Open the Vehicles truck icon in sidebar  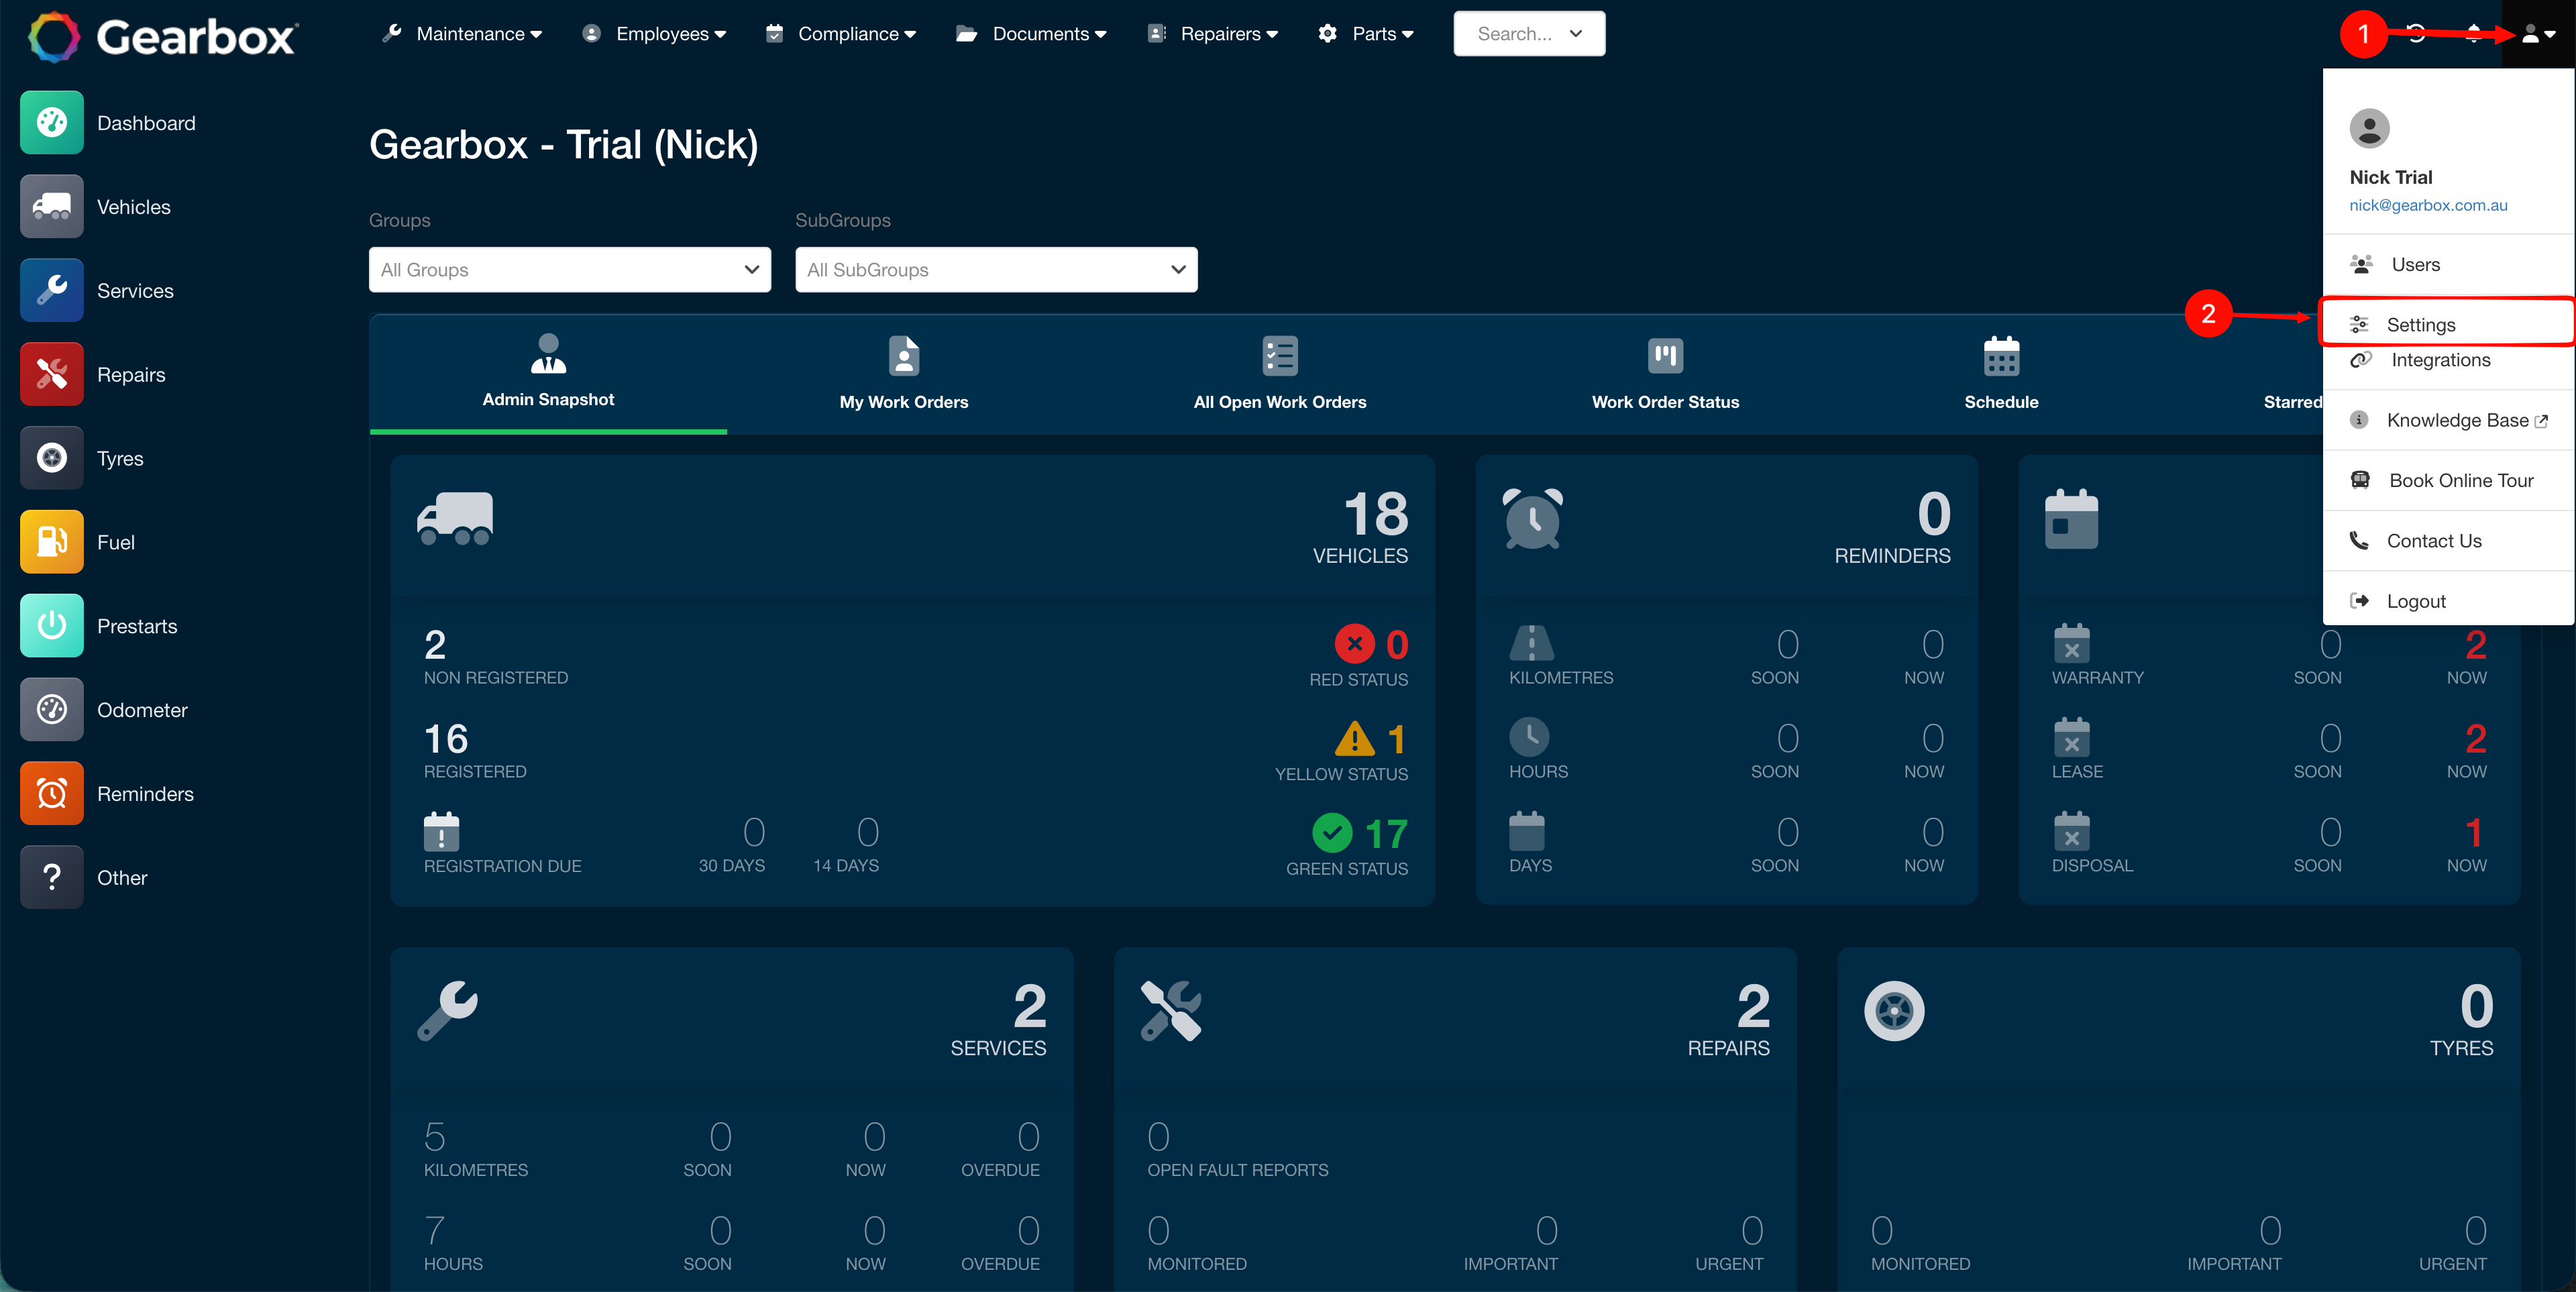52,207
